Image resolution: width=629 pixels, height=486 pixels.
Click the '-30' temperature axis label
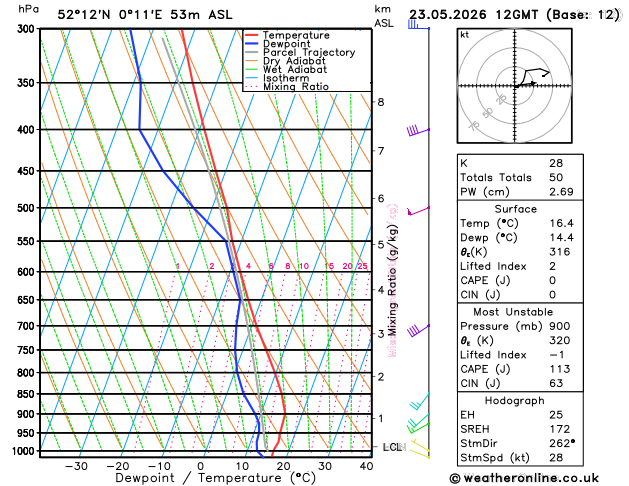(x=76, y=466)
